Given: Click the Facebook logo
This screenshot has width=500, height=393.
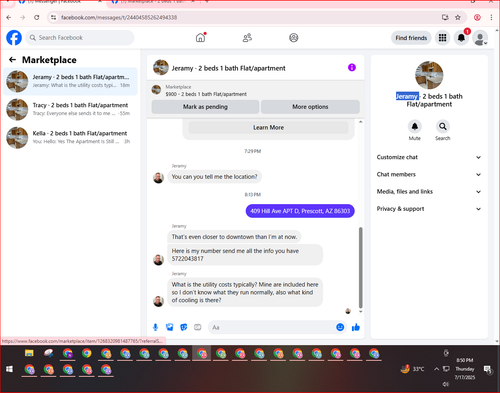Looking at the screenshot, I should [14, 38].
